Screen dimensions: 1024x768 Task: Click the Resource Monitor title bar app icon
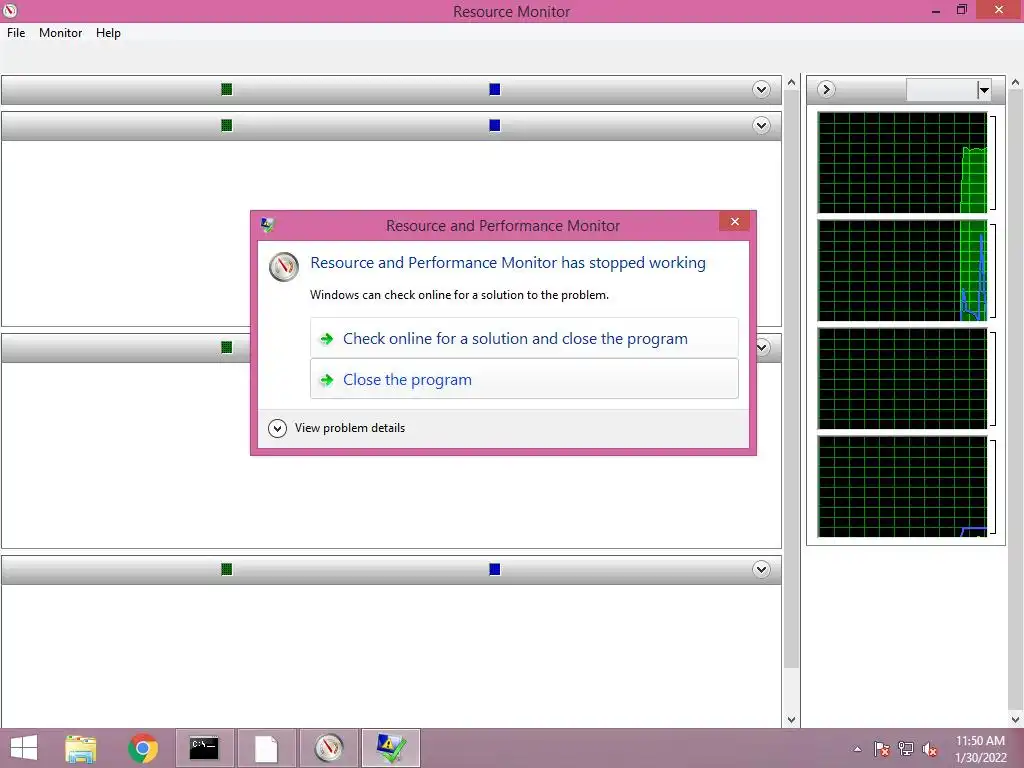(x=10, y=10)
